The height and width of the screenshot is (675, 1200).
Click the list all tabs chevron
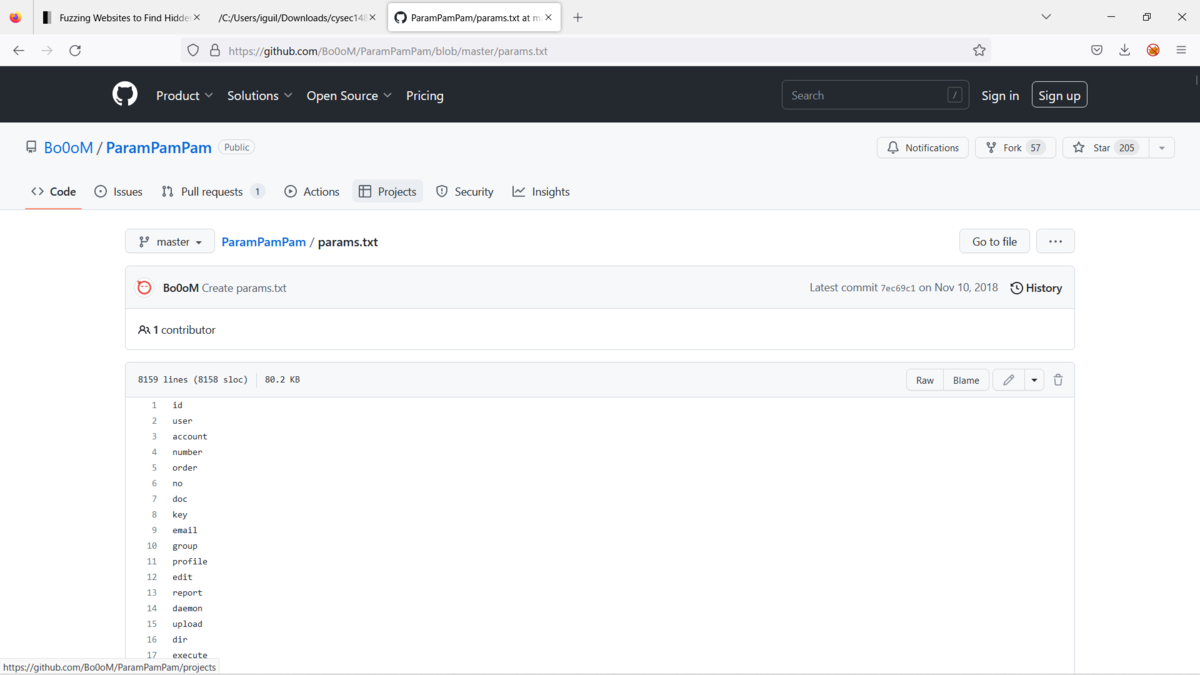coord(1046,17)
